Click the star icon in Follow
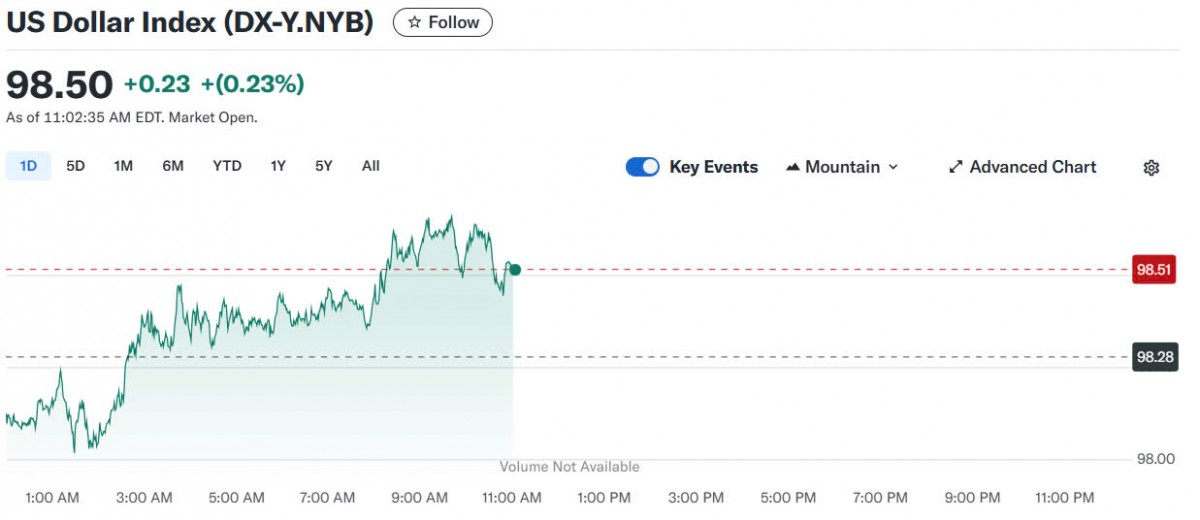1200x520 pixels. click(x=415, y=23)
